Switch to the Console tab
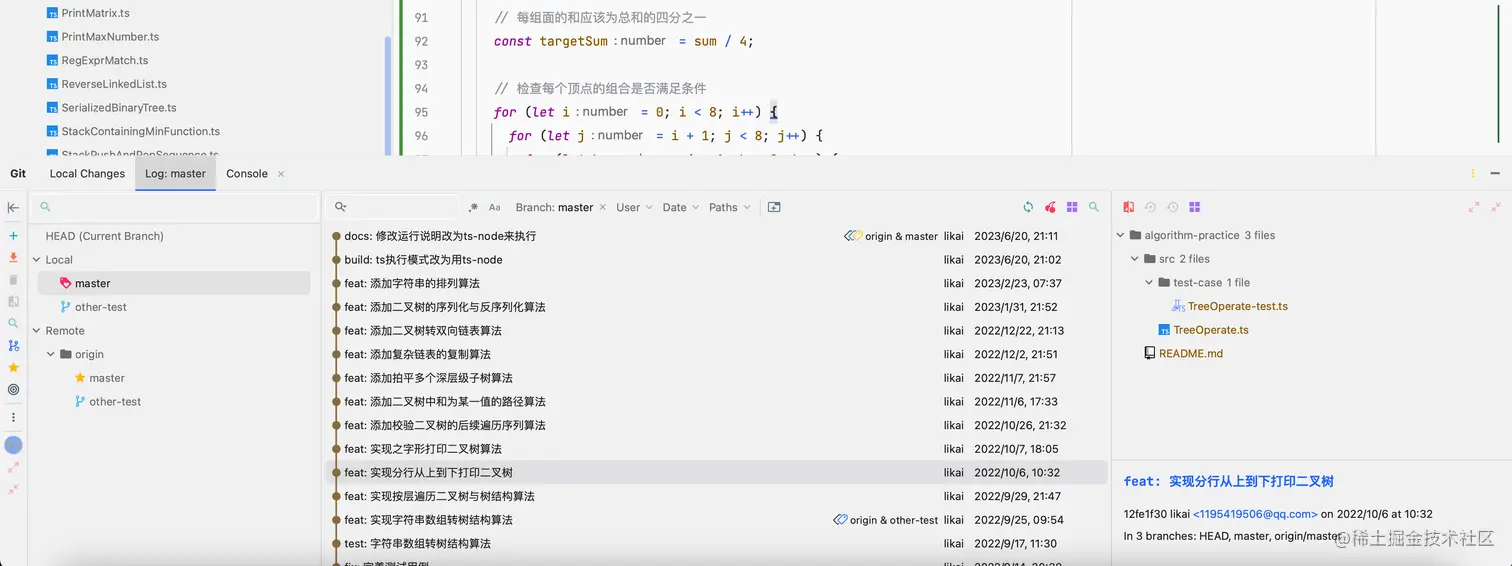 coord(247,173)
